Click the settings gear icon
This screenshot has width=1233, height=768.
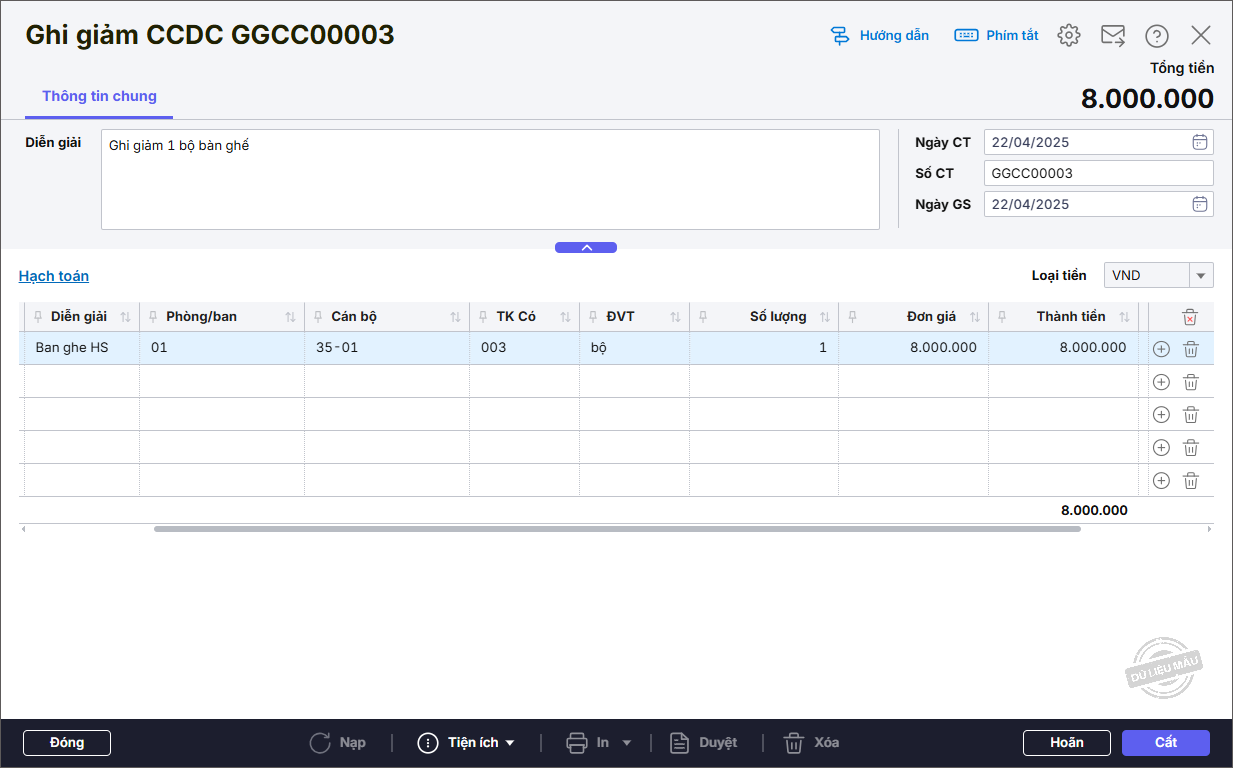pos(1069,35)
